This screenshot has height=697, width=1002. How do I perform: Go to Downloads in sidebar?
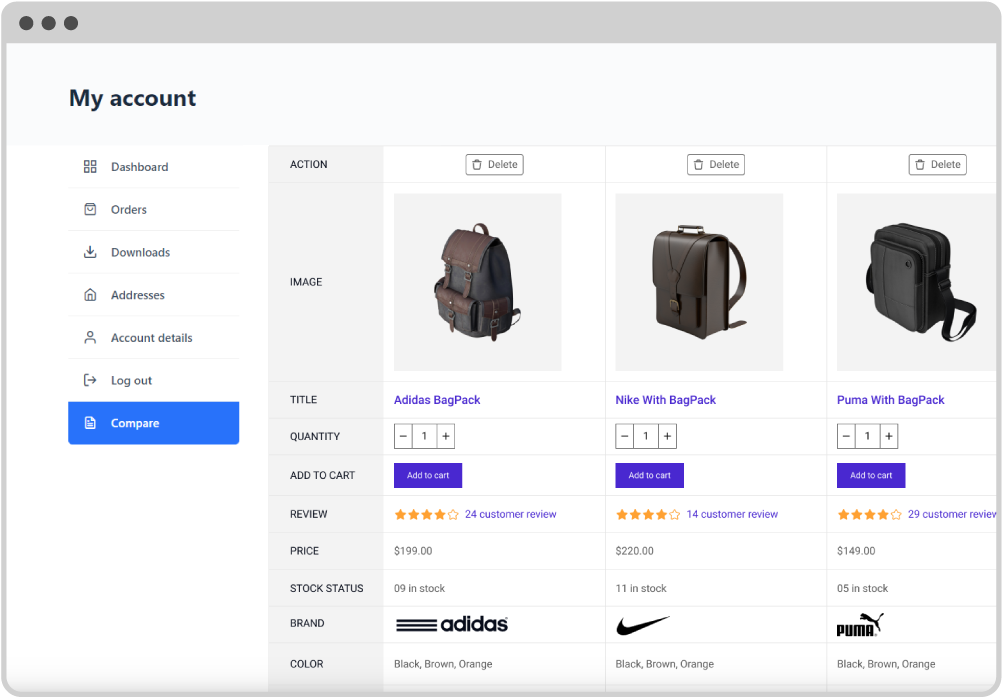click(153, 252)
